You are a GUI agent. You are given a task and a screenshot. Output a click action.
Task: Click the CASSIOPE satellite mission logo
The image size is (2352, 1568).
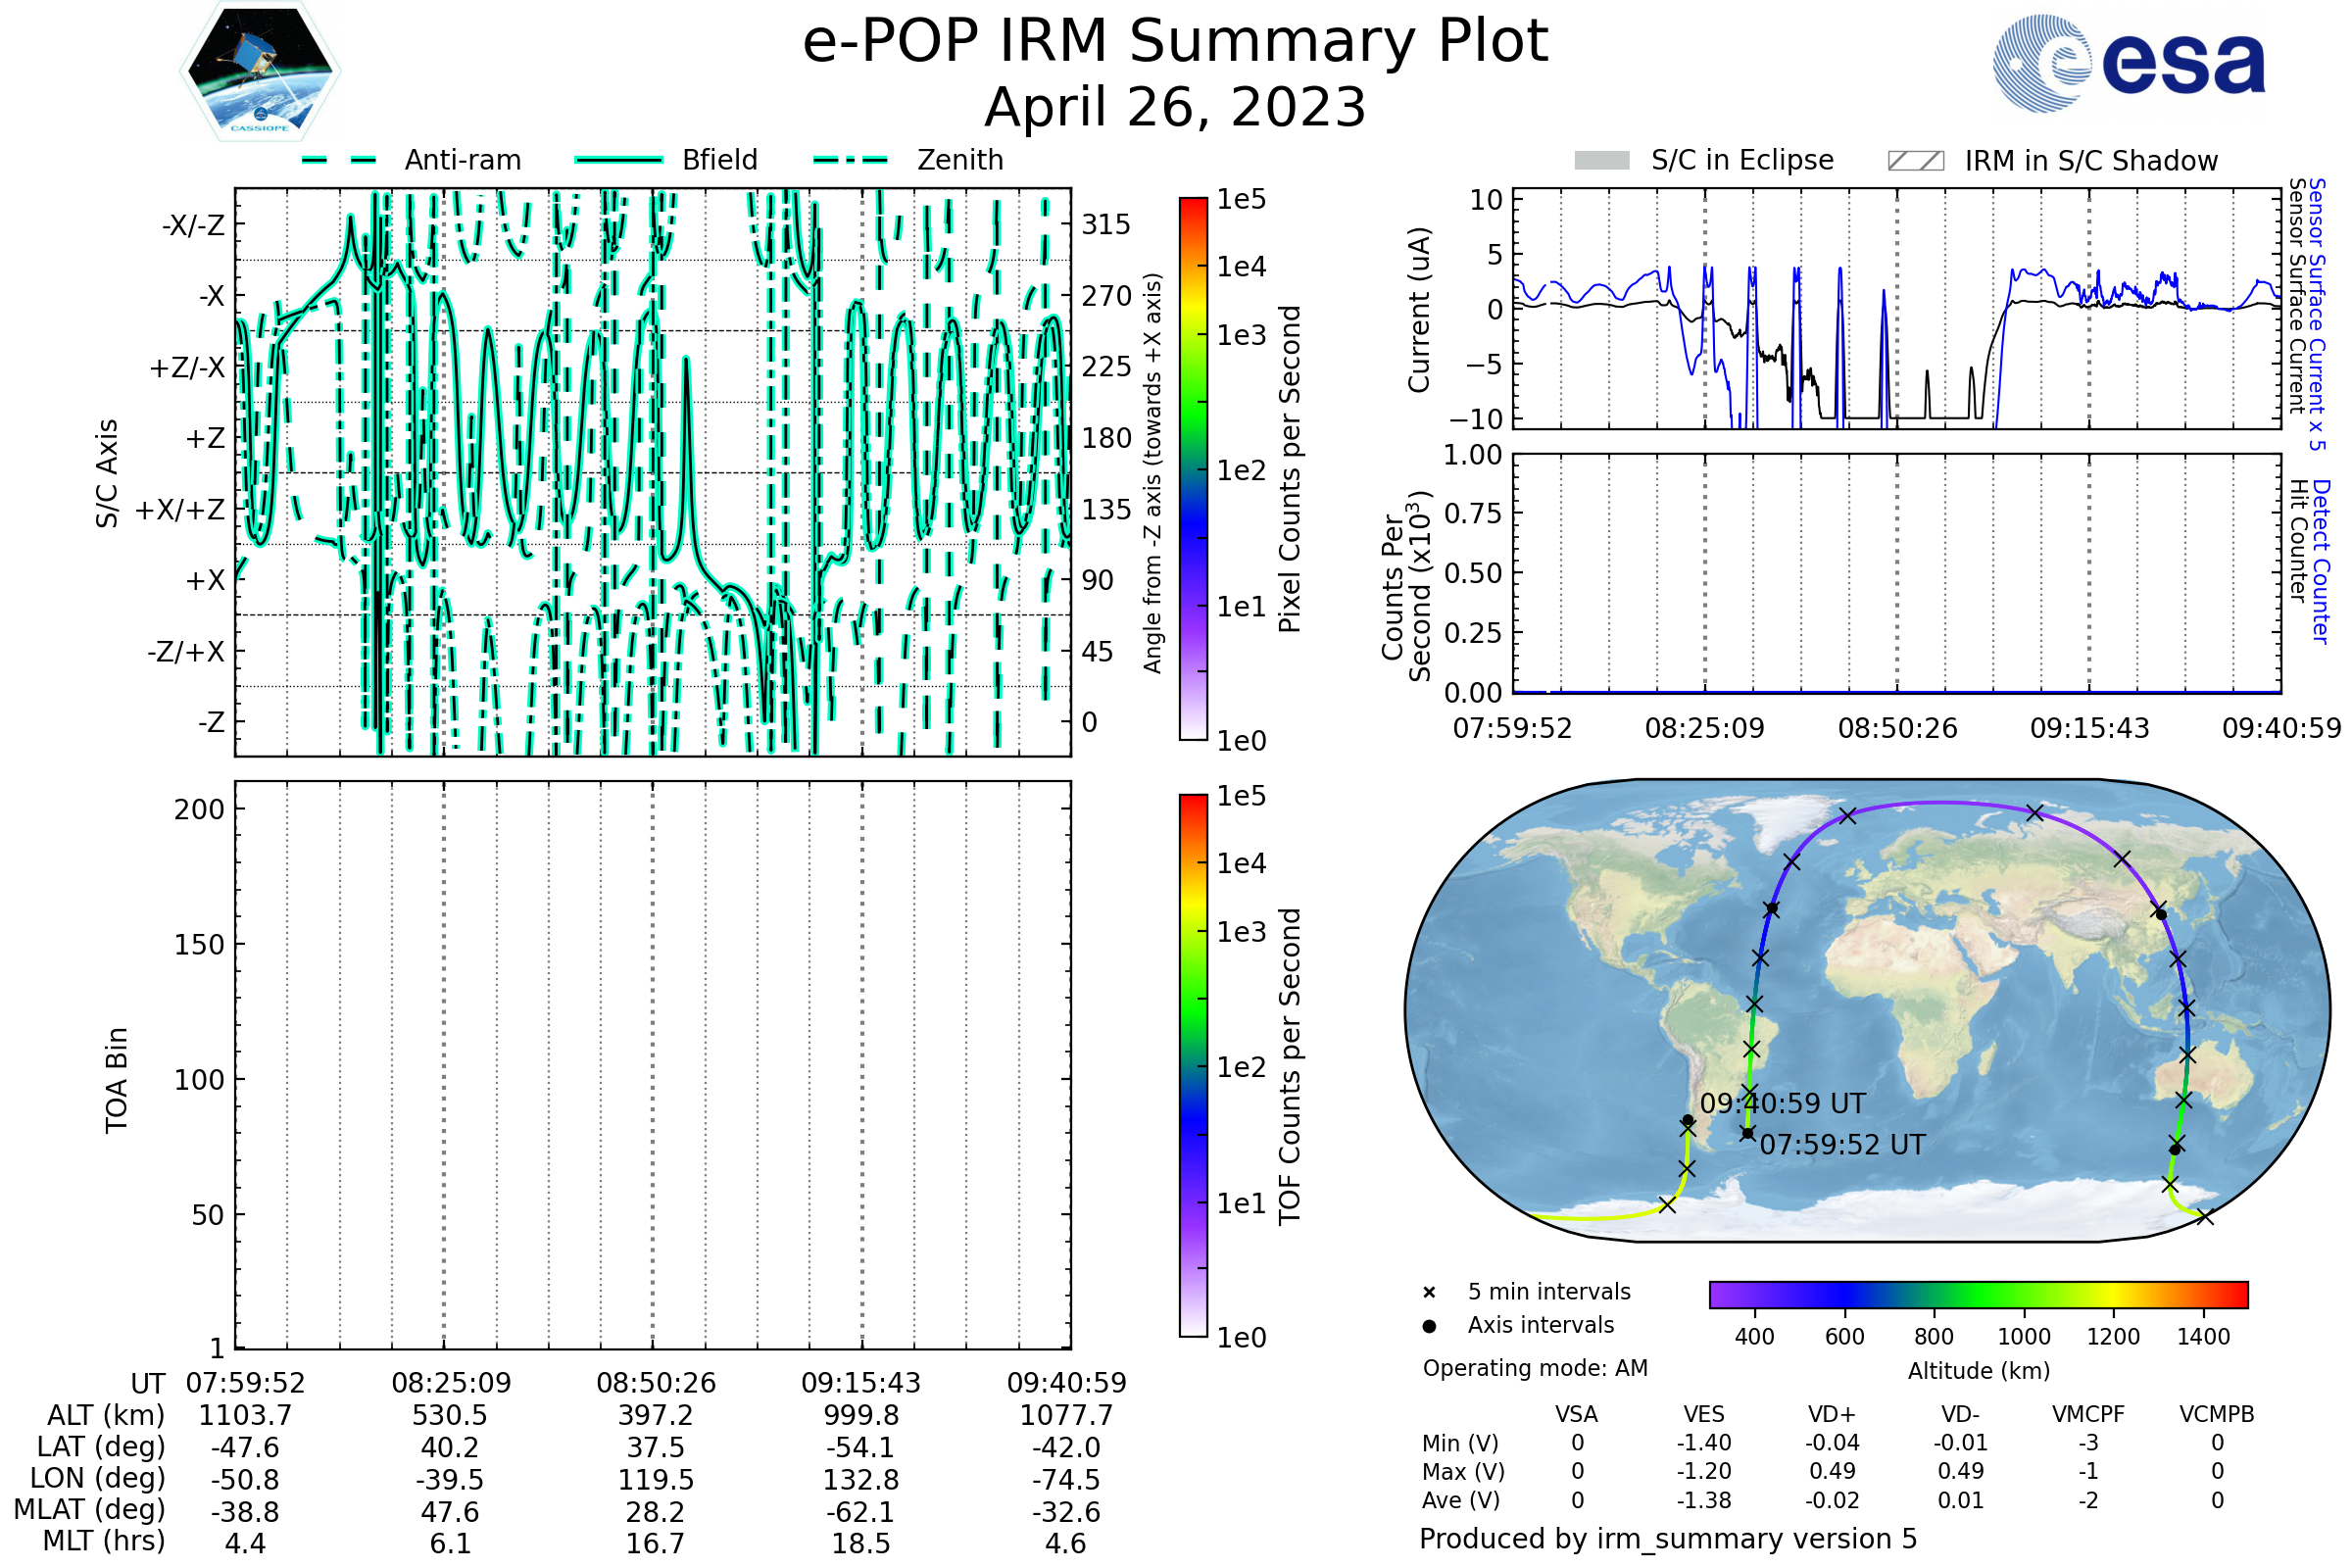click(260, 72)
